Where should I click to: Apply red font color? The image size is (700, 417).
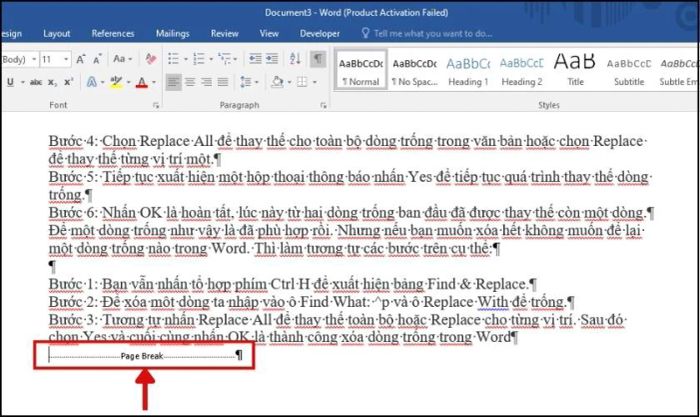(x=142, y=82)
